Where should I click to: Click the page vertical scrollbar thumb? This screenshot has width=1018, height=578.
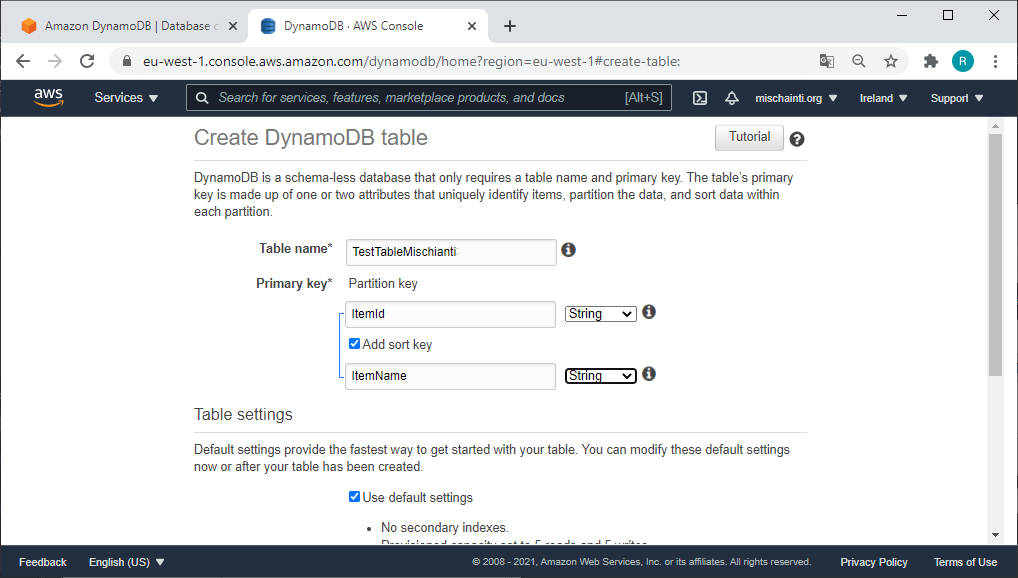click(x=995, y=255)
